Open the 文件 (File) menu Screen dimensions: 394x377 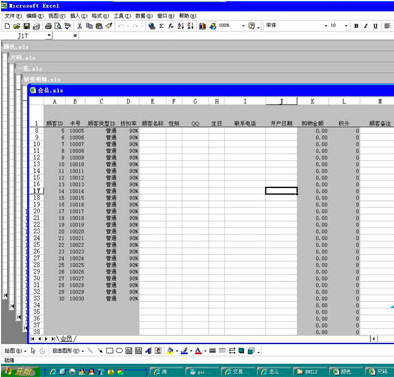coord(13,16)
